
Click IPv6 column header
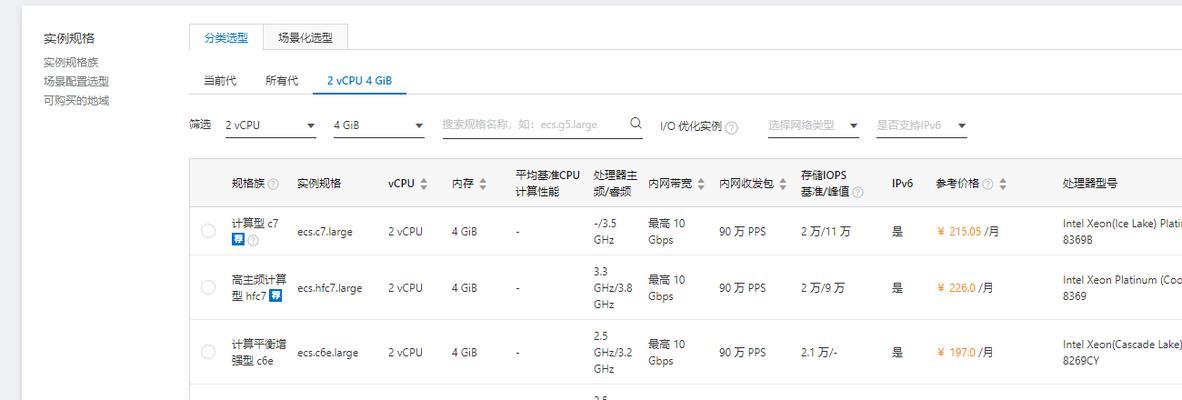coord(902,184)
